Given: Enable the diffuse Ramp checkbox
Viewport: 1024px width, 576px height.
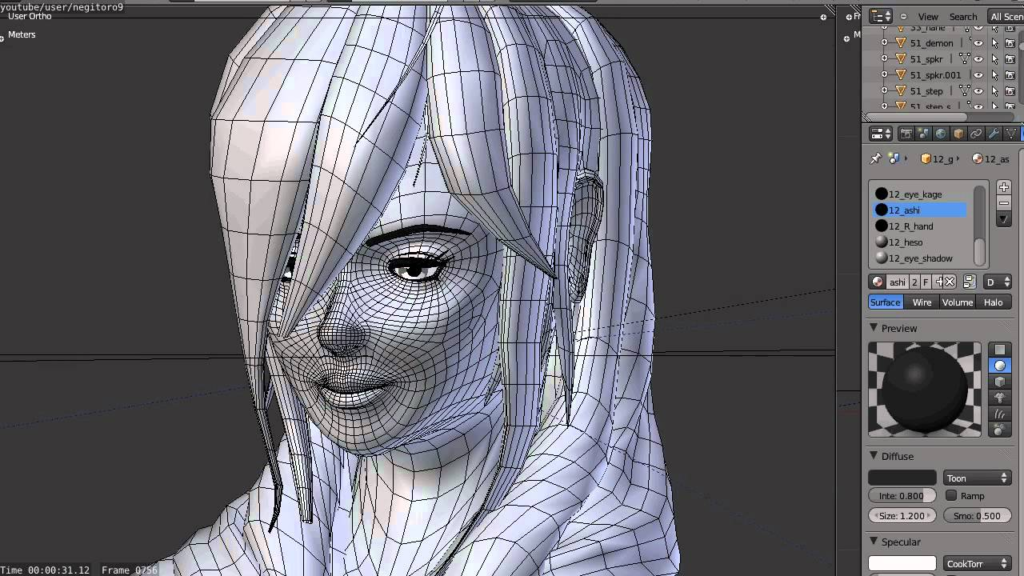Looking at the screenshot, I should (x=951, y=495).
